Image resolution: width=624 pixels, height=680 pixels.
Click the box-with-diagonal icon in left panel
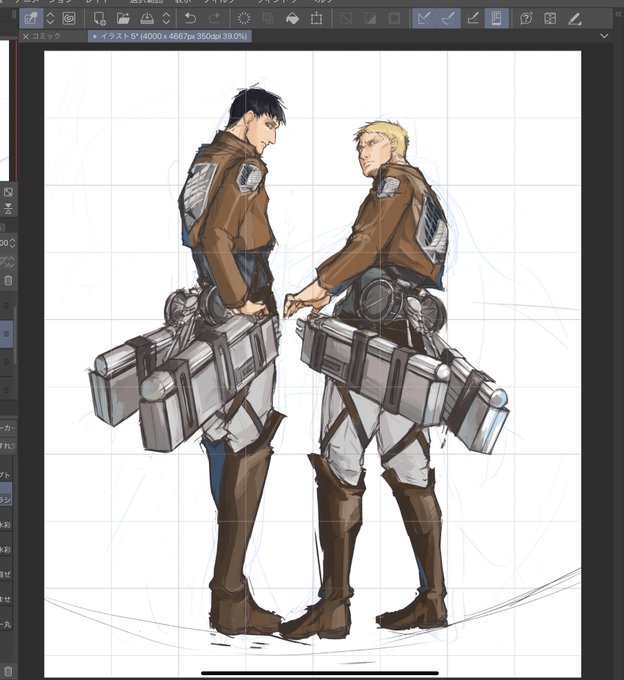pos(8,192)
